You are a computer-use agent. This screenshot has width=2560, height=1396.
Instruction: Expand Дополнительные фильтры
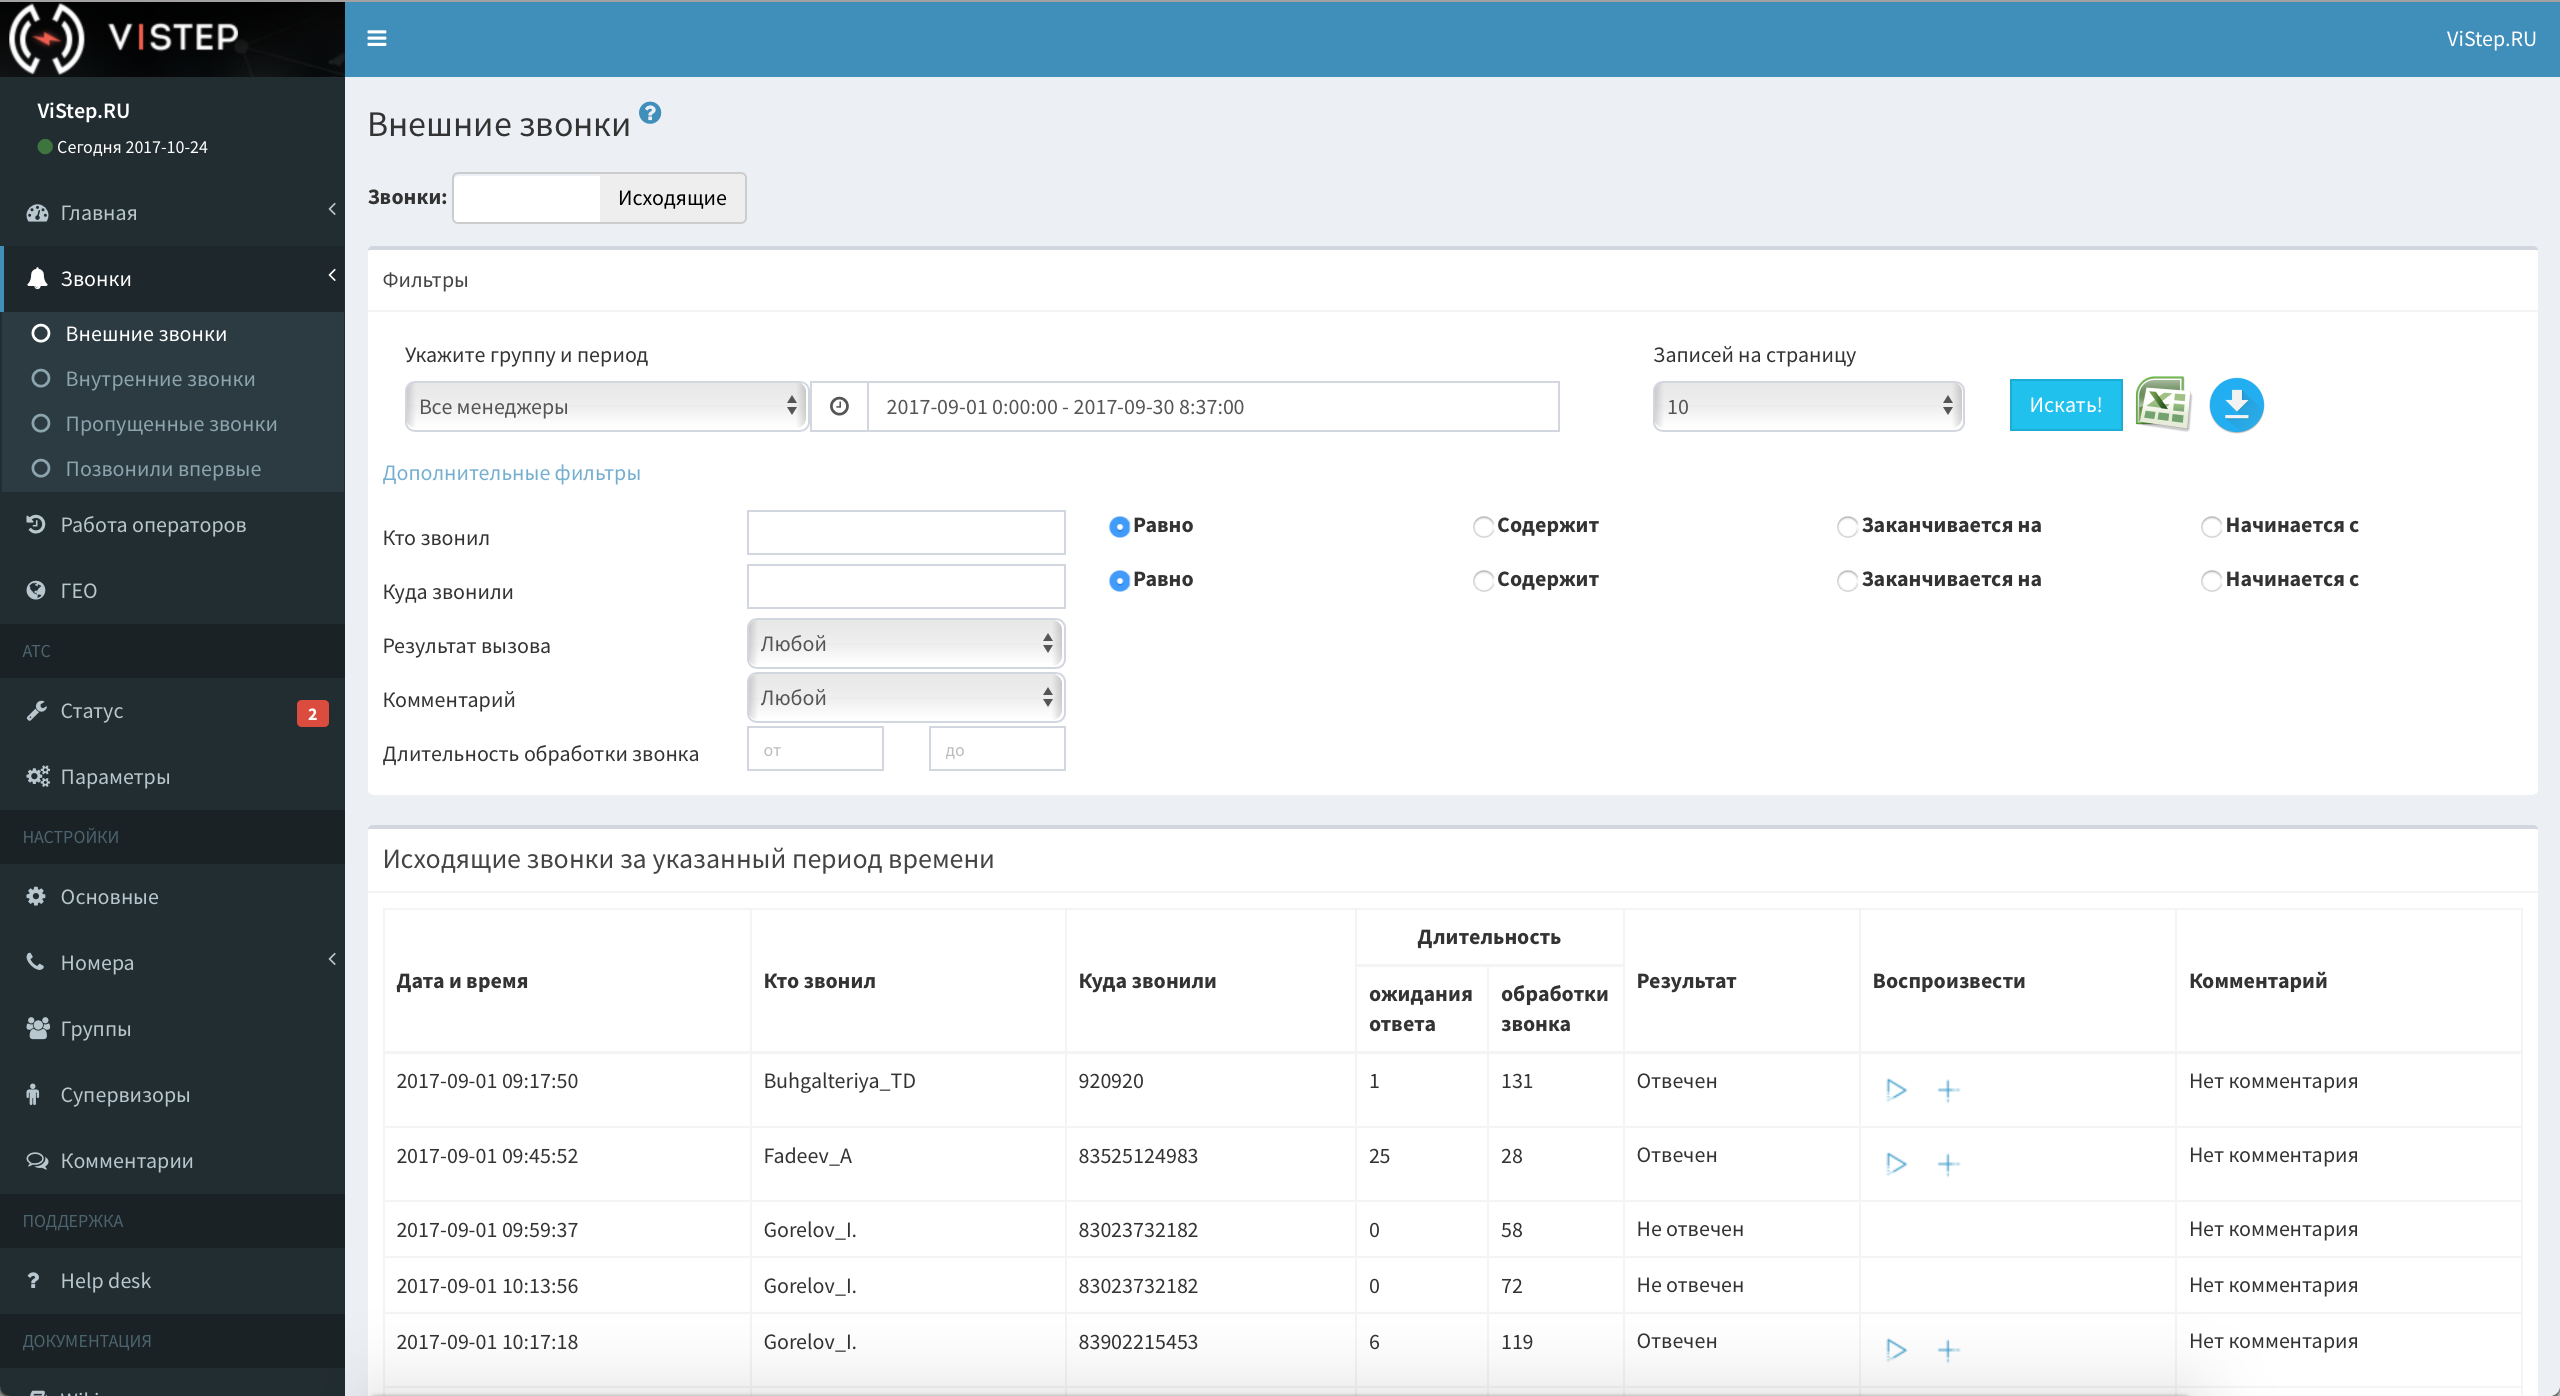(x=510, y=473)
